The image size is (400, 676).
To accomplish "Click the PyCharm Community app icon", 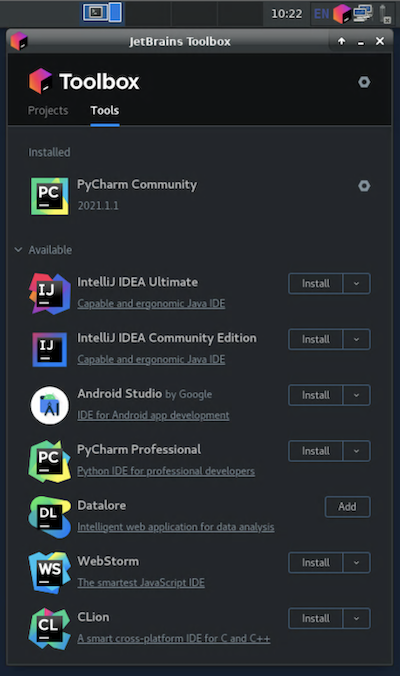I will pyautogui.click(x=50, y=196).
